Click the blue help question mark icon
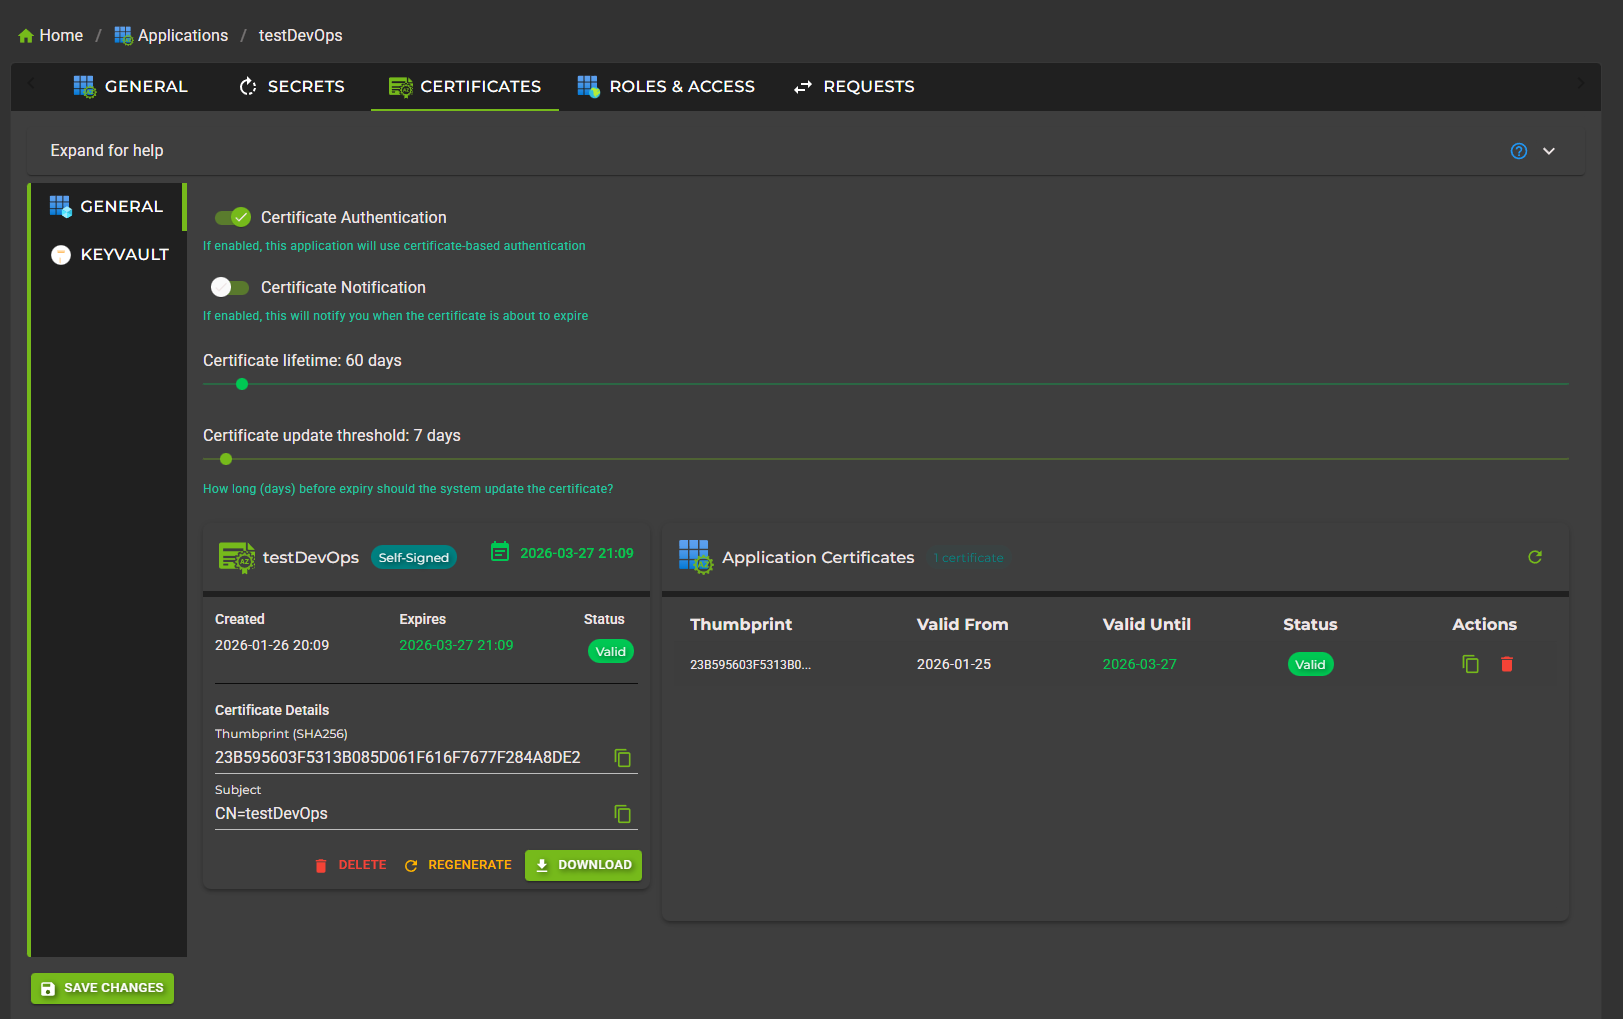 [x=1519, y=151]
